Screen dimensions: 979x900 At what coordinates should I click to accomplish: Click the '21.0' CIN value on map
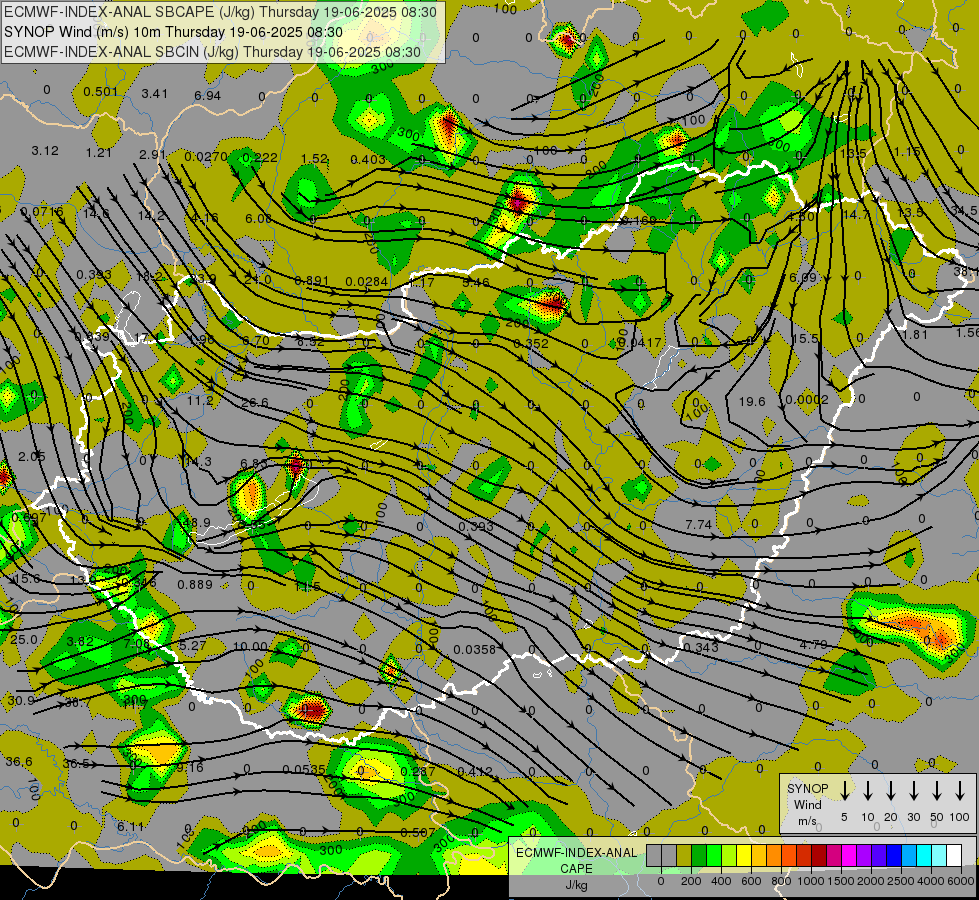pos(258,279)
